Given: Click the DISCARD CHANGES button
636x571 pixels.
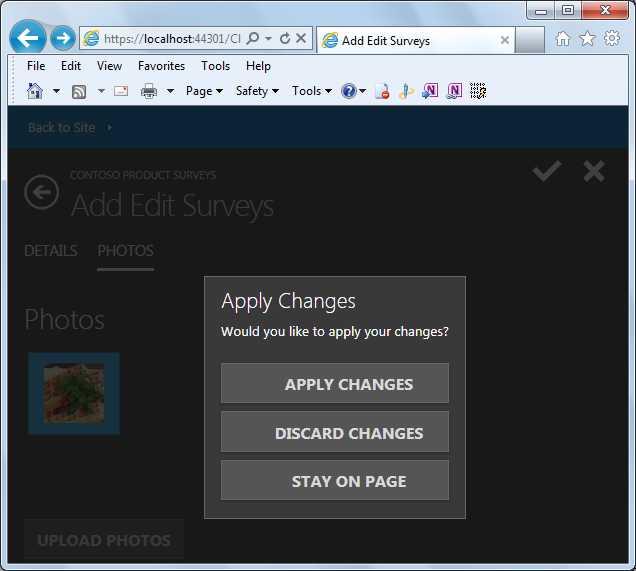Looking at the screenshot, I should click(335, 432).
